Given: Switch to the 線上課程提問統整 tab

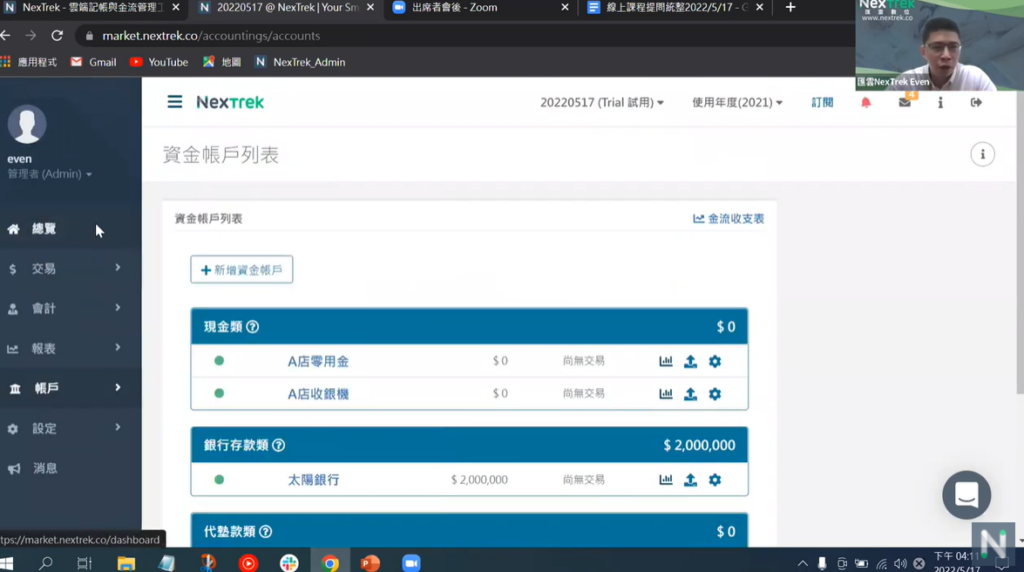Looking at the screenshot, I should (675, 8).
